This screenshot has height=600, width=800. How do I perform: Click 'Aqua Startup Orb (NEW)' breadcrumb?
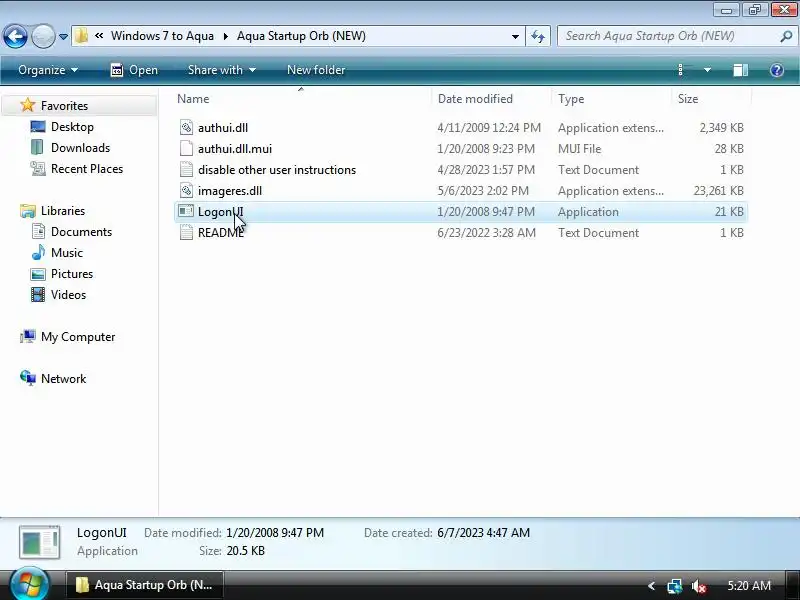[301, 36]
